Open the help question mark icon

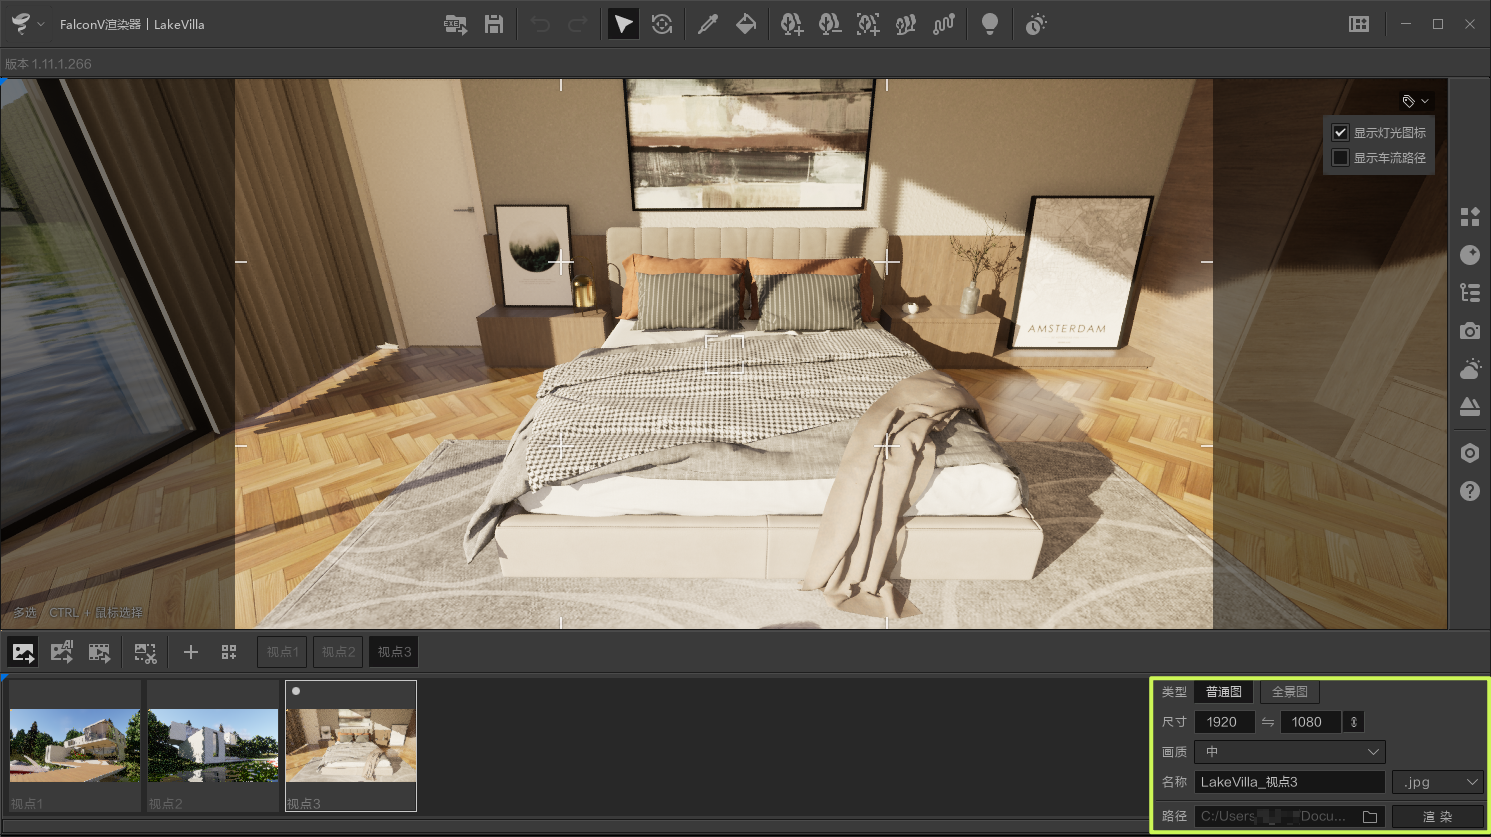click(1470, 491)
